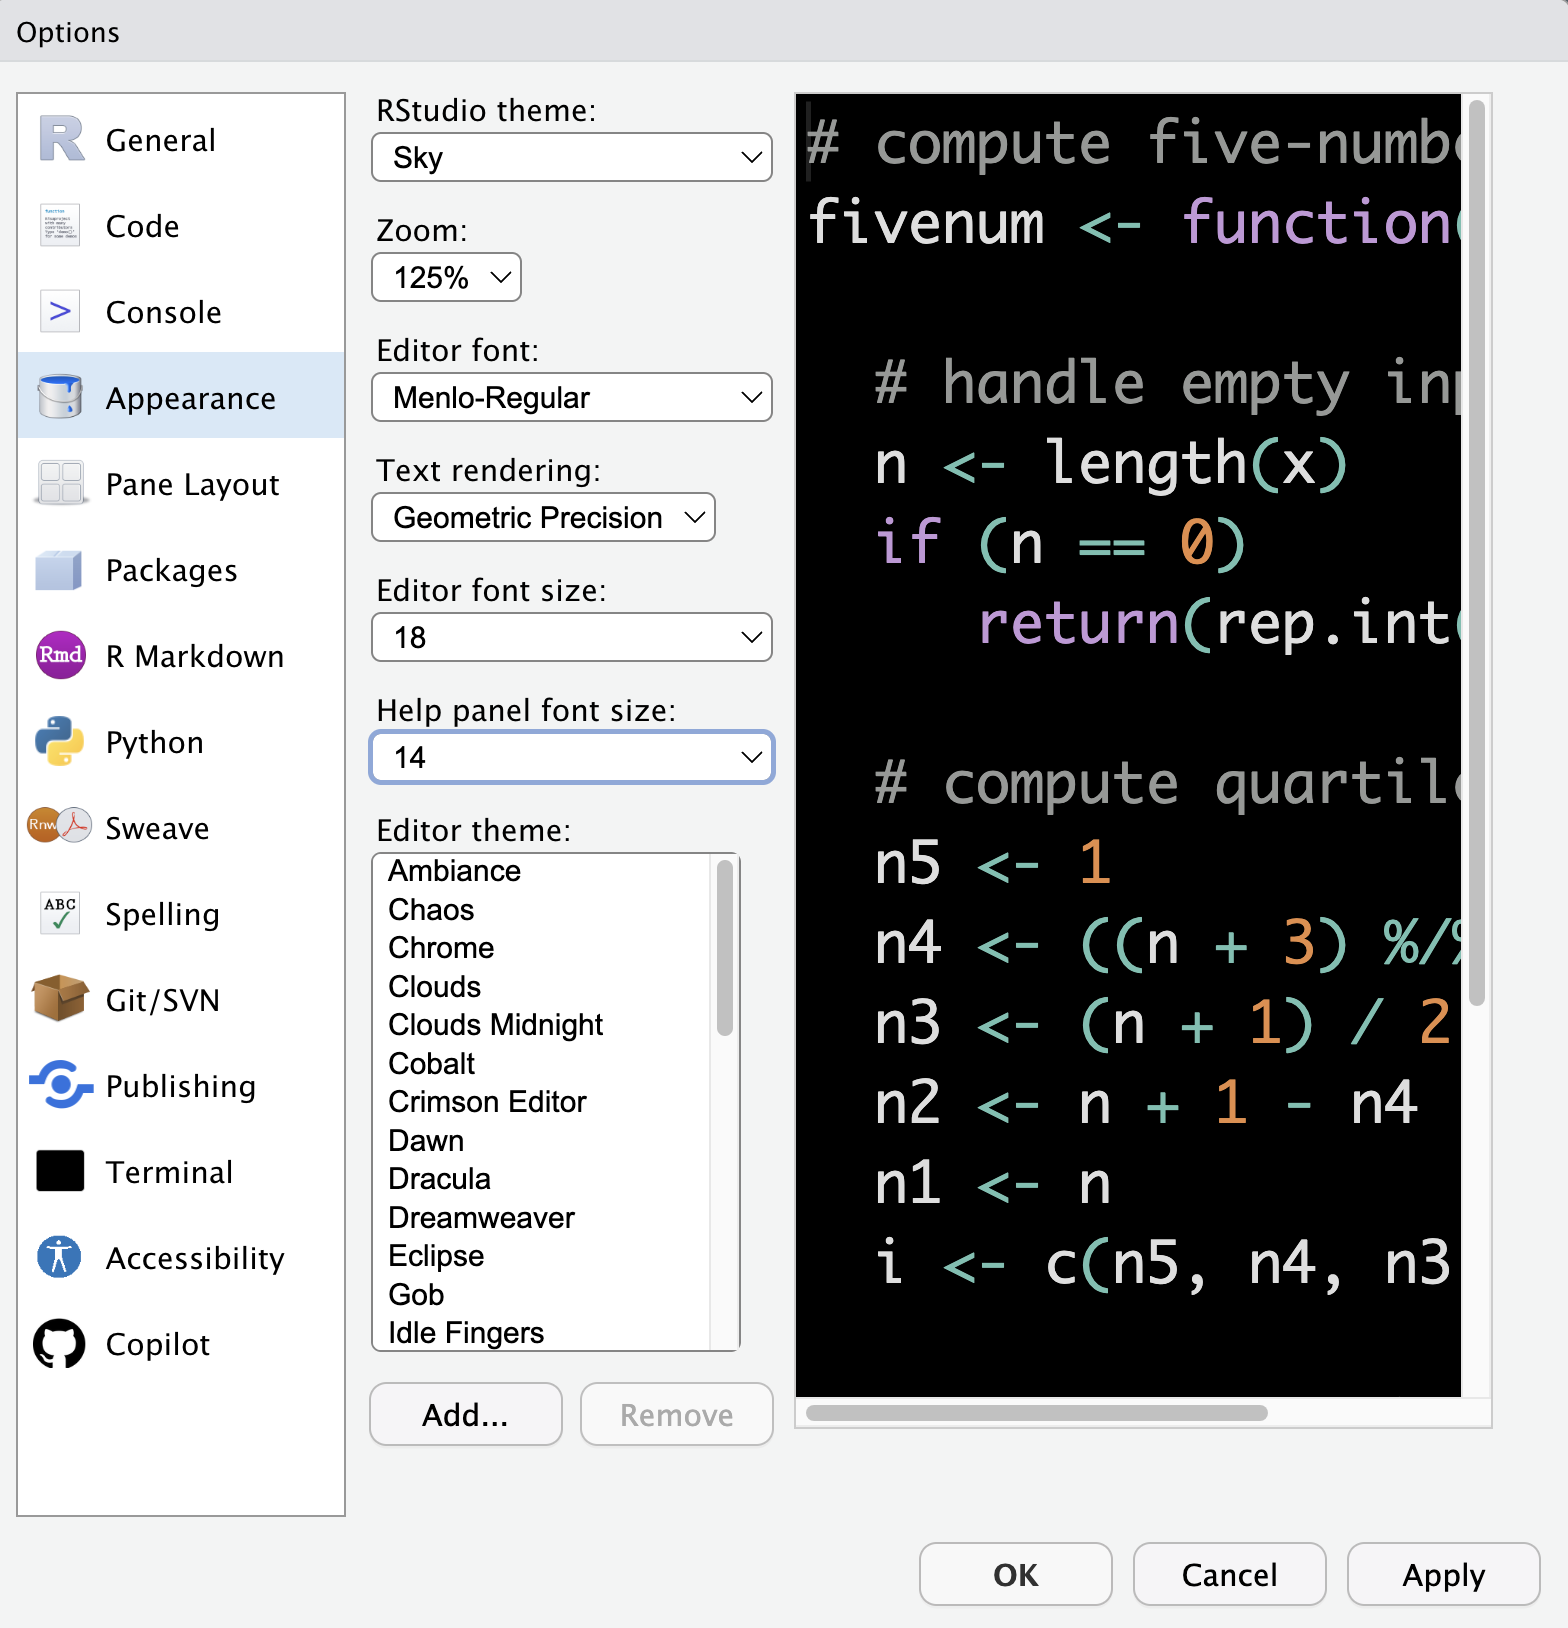Click the Git/SVN cardboard box icon

(59, 998)
